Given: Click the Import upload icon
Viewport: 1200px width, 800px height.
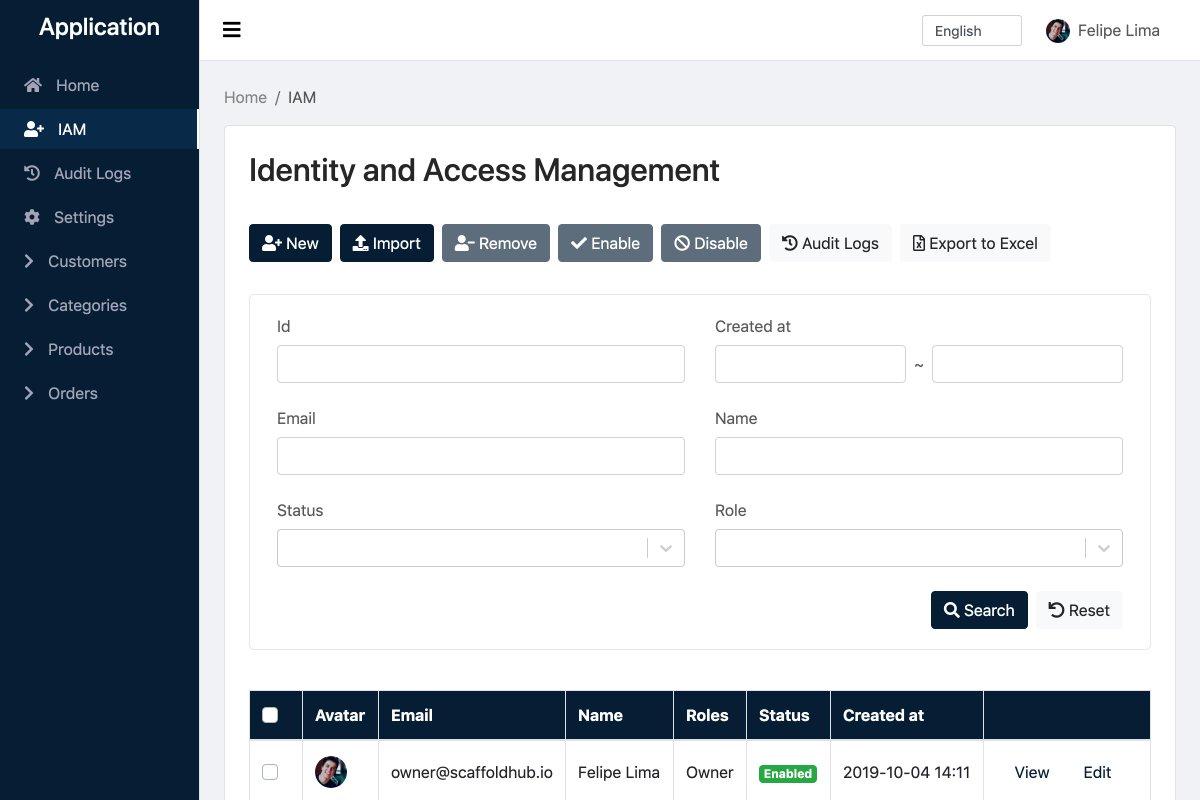Looking at the screenshot, I should click(x=361, y=243).
